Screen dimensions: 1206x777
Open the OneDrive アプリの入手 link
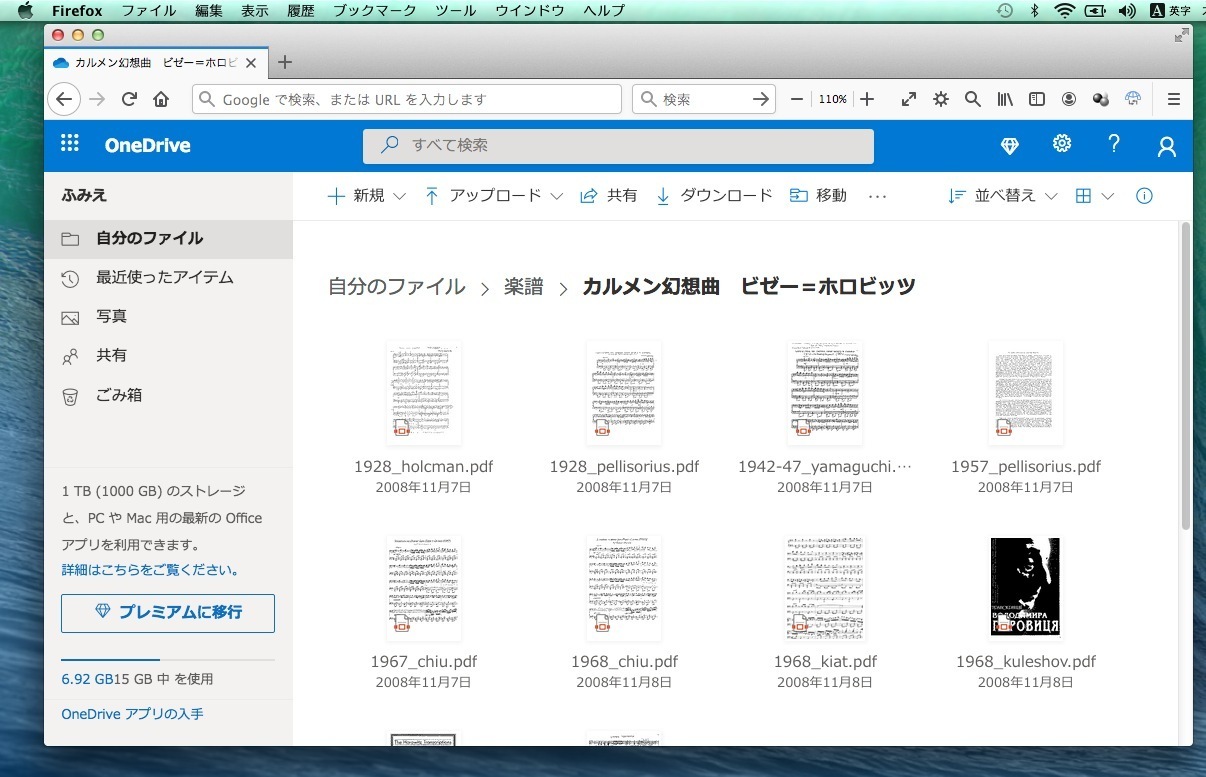coord(132,714)
